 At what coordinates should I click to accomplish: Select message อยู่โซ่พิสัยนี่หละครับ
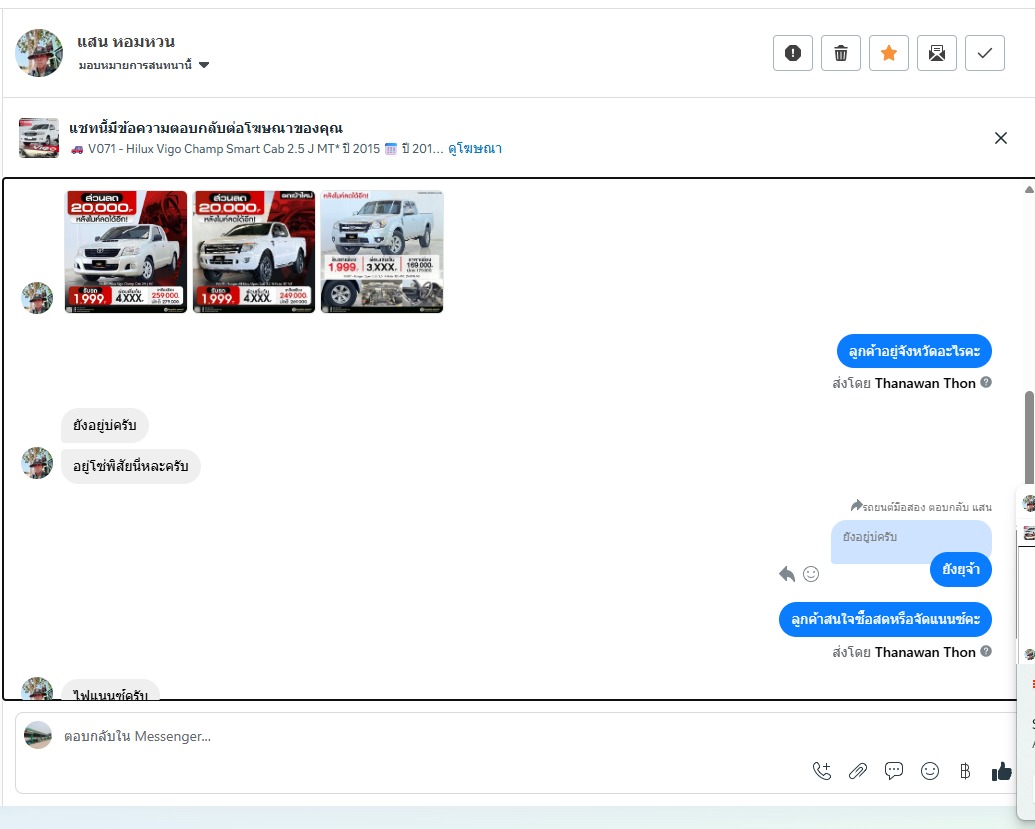point(131,467)
